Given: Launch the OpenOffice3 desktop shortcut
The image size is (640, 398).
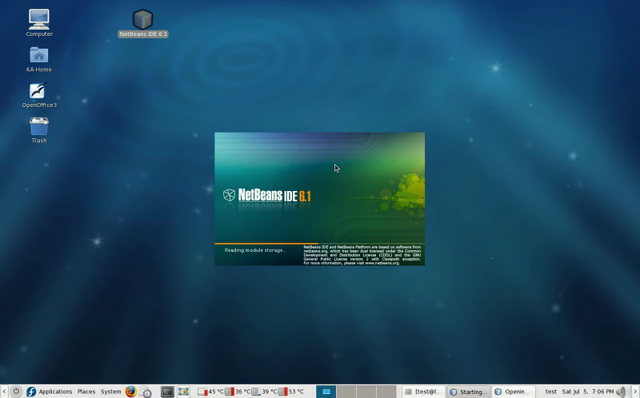Looking at the screenshot, I should point(39,95).
